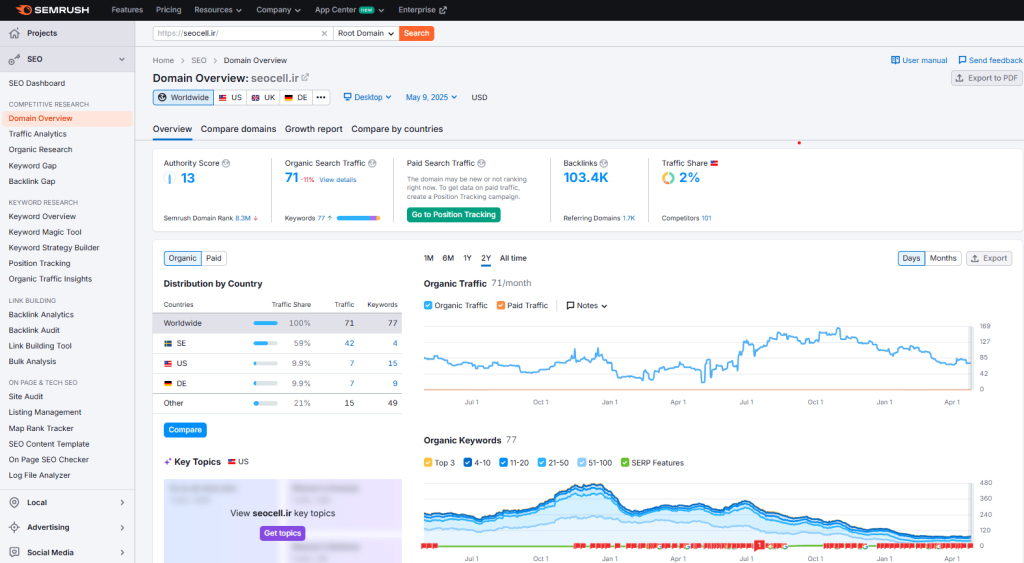
Task: Click Authority Score info icon
Action: [x=226, y=163]
